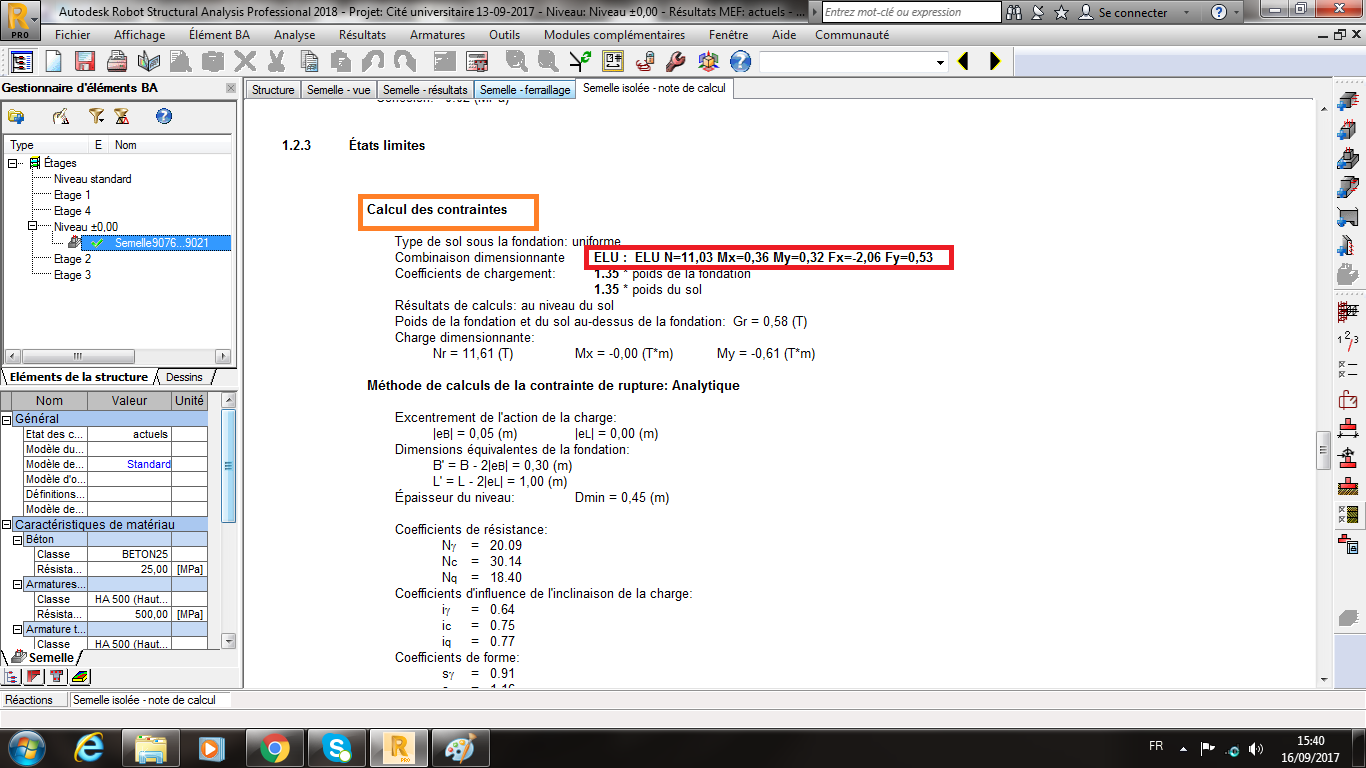Collapse the Niveau ±0,00 tree node
This screenshot has width=1366, height=768.
[x=31, y=227]
